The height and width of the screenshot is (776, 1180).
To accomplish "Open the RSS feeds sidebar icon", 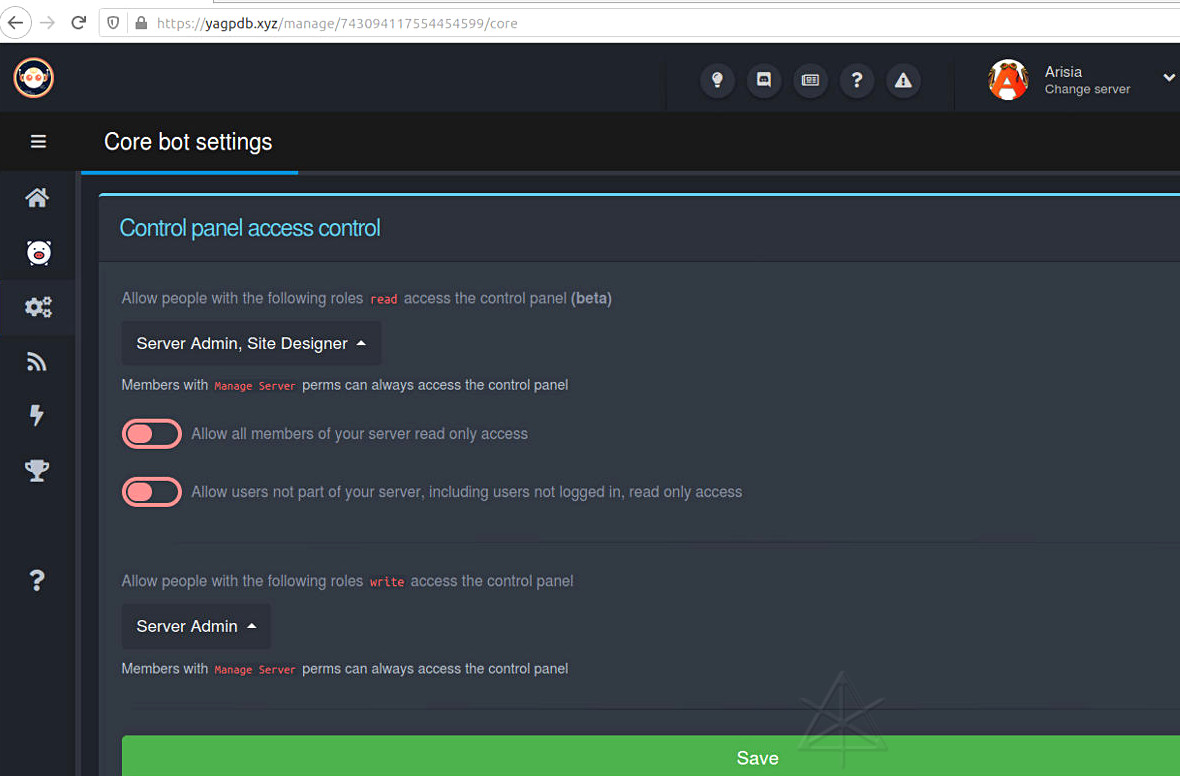I will (x=37, y=361).
